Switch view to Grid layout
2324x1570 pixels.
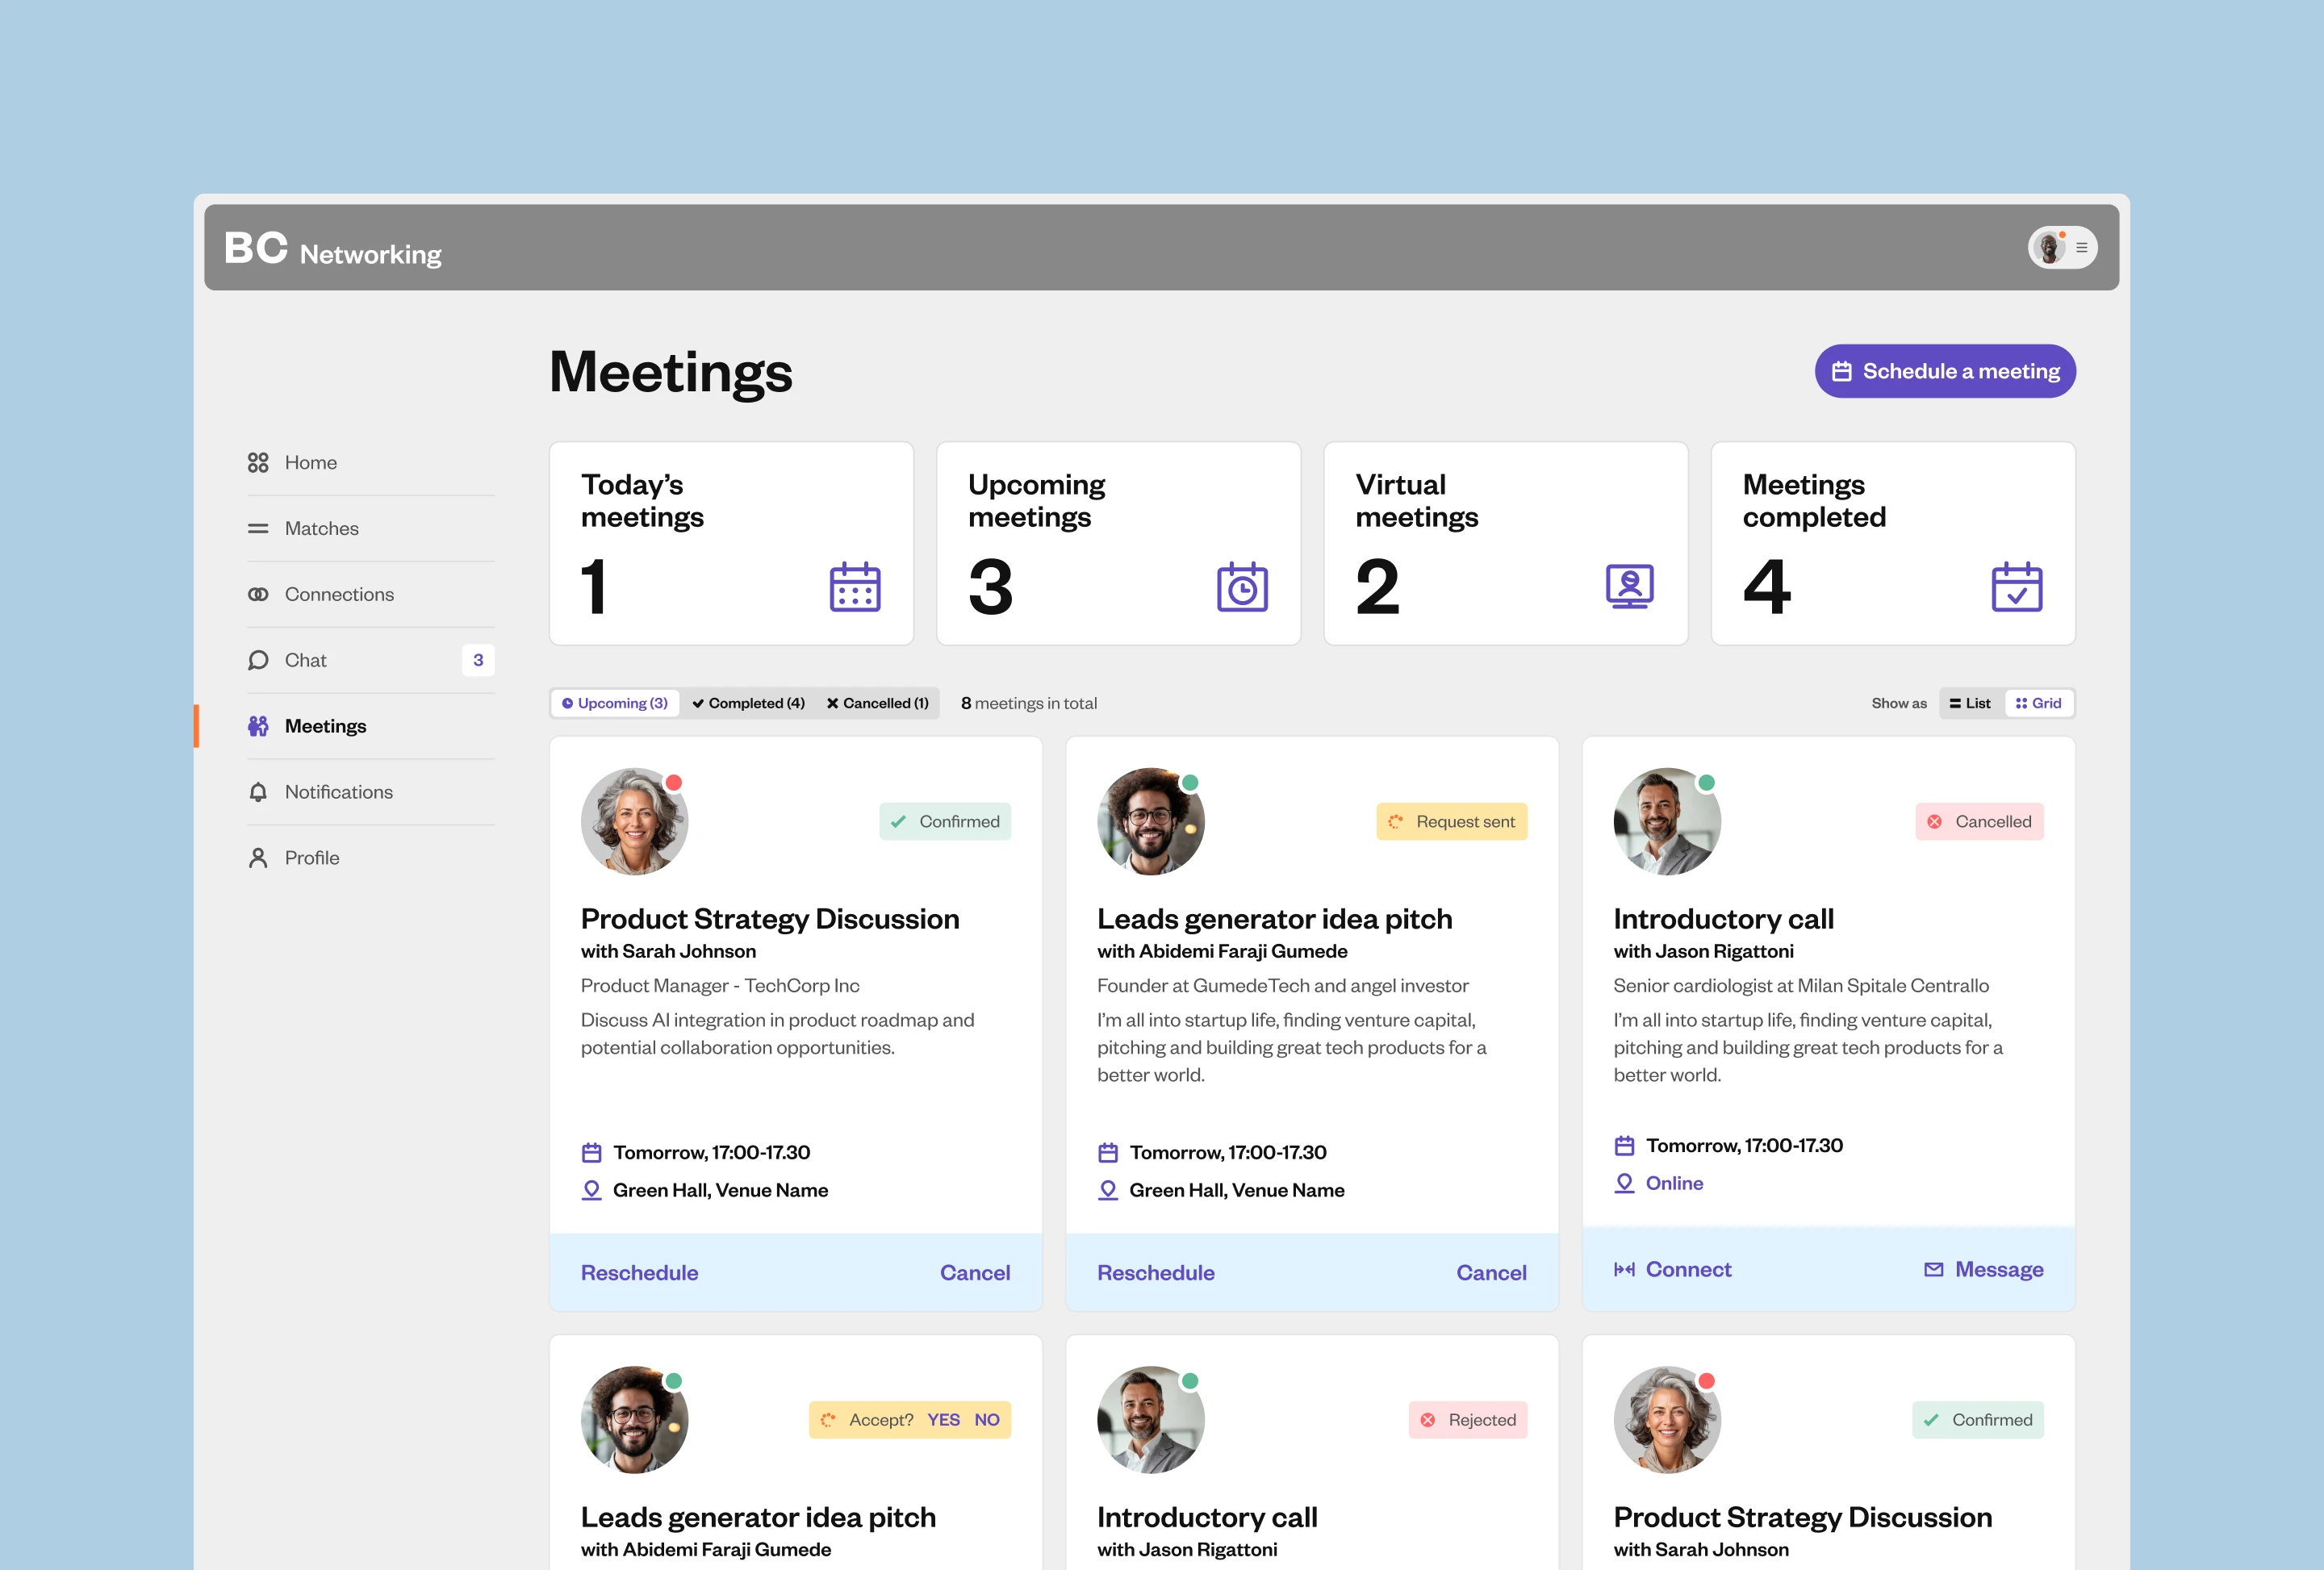2039,703
